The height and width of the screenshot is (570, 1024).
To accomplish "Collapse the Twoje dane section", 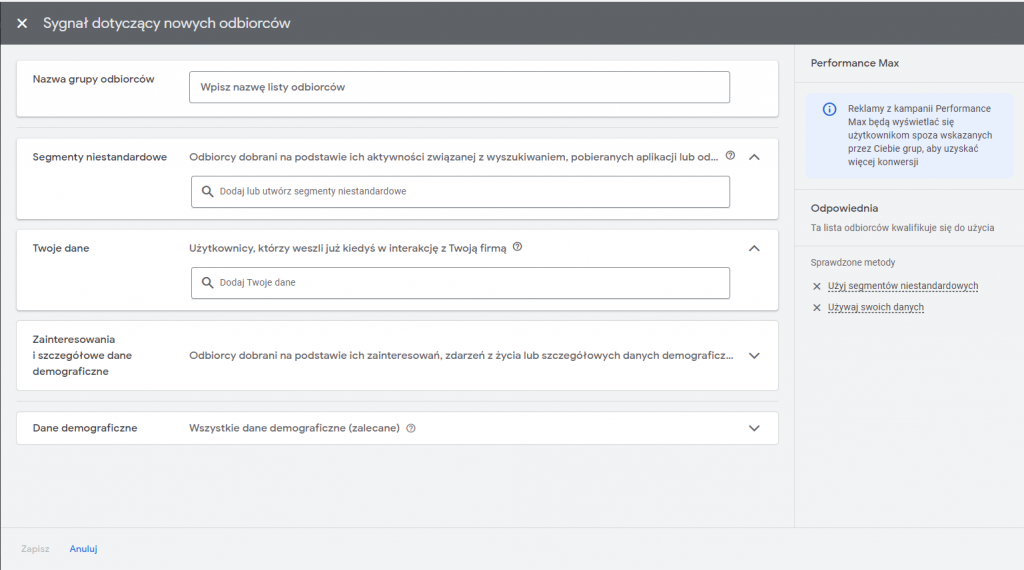I will point(754,248).
